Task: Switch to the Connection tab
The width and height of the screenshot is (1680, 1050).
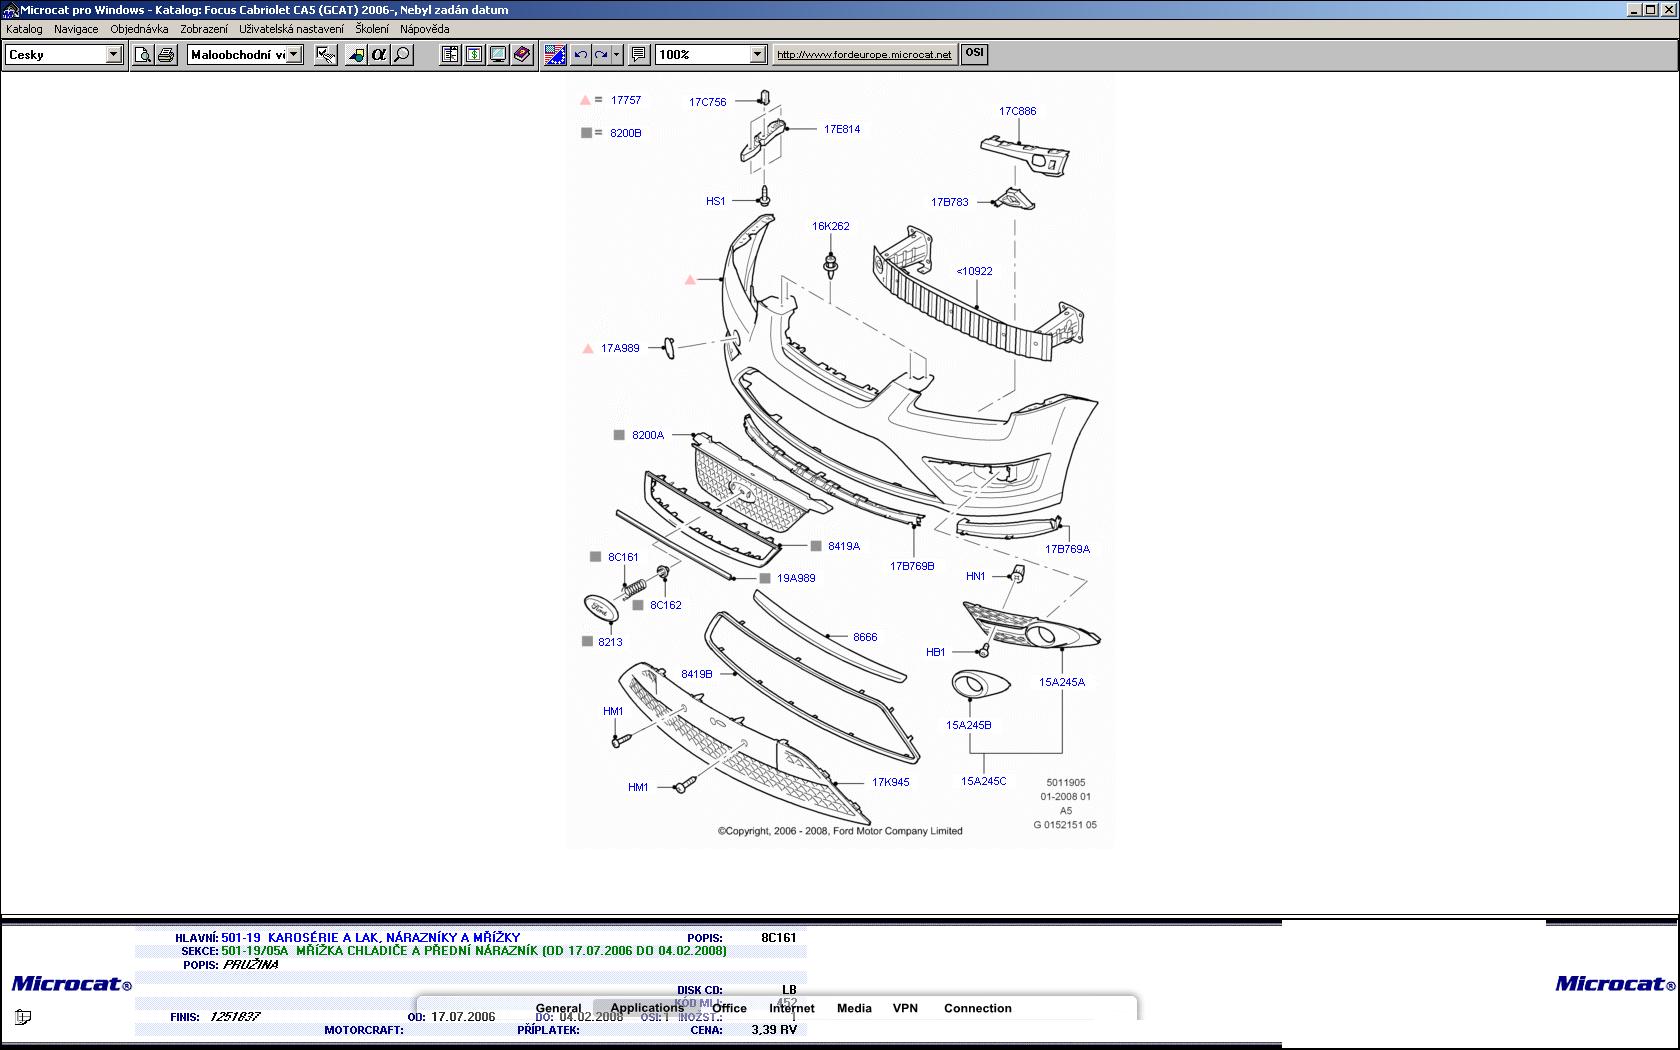Action: point(977,1008)
